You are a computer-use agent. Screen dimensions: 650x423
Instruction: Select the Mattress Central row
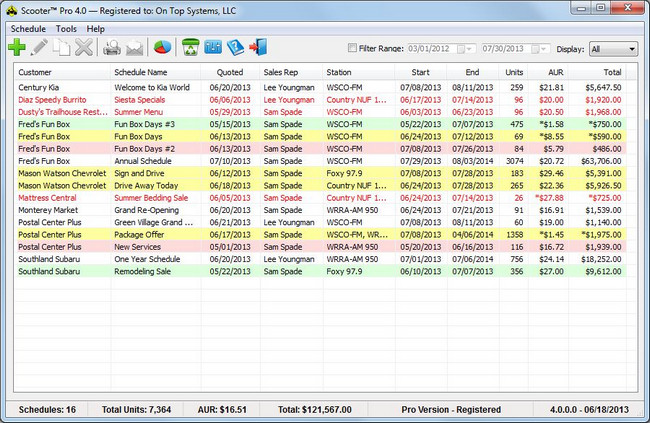click(x=320, y=198)
